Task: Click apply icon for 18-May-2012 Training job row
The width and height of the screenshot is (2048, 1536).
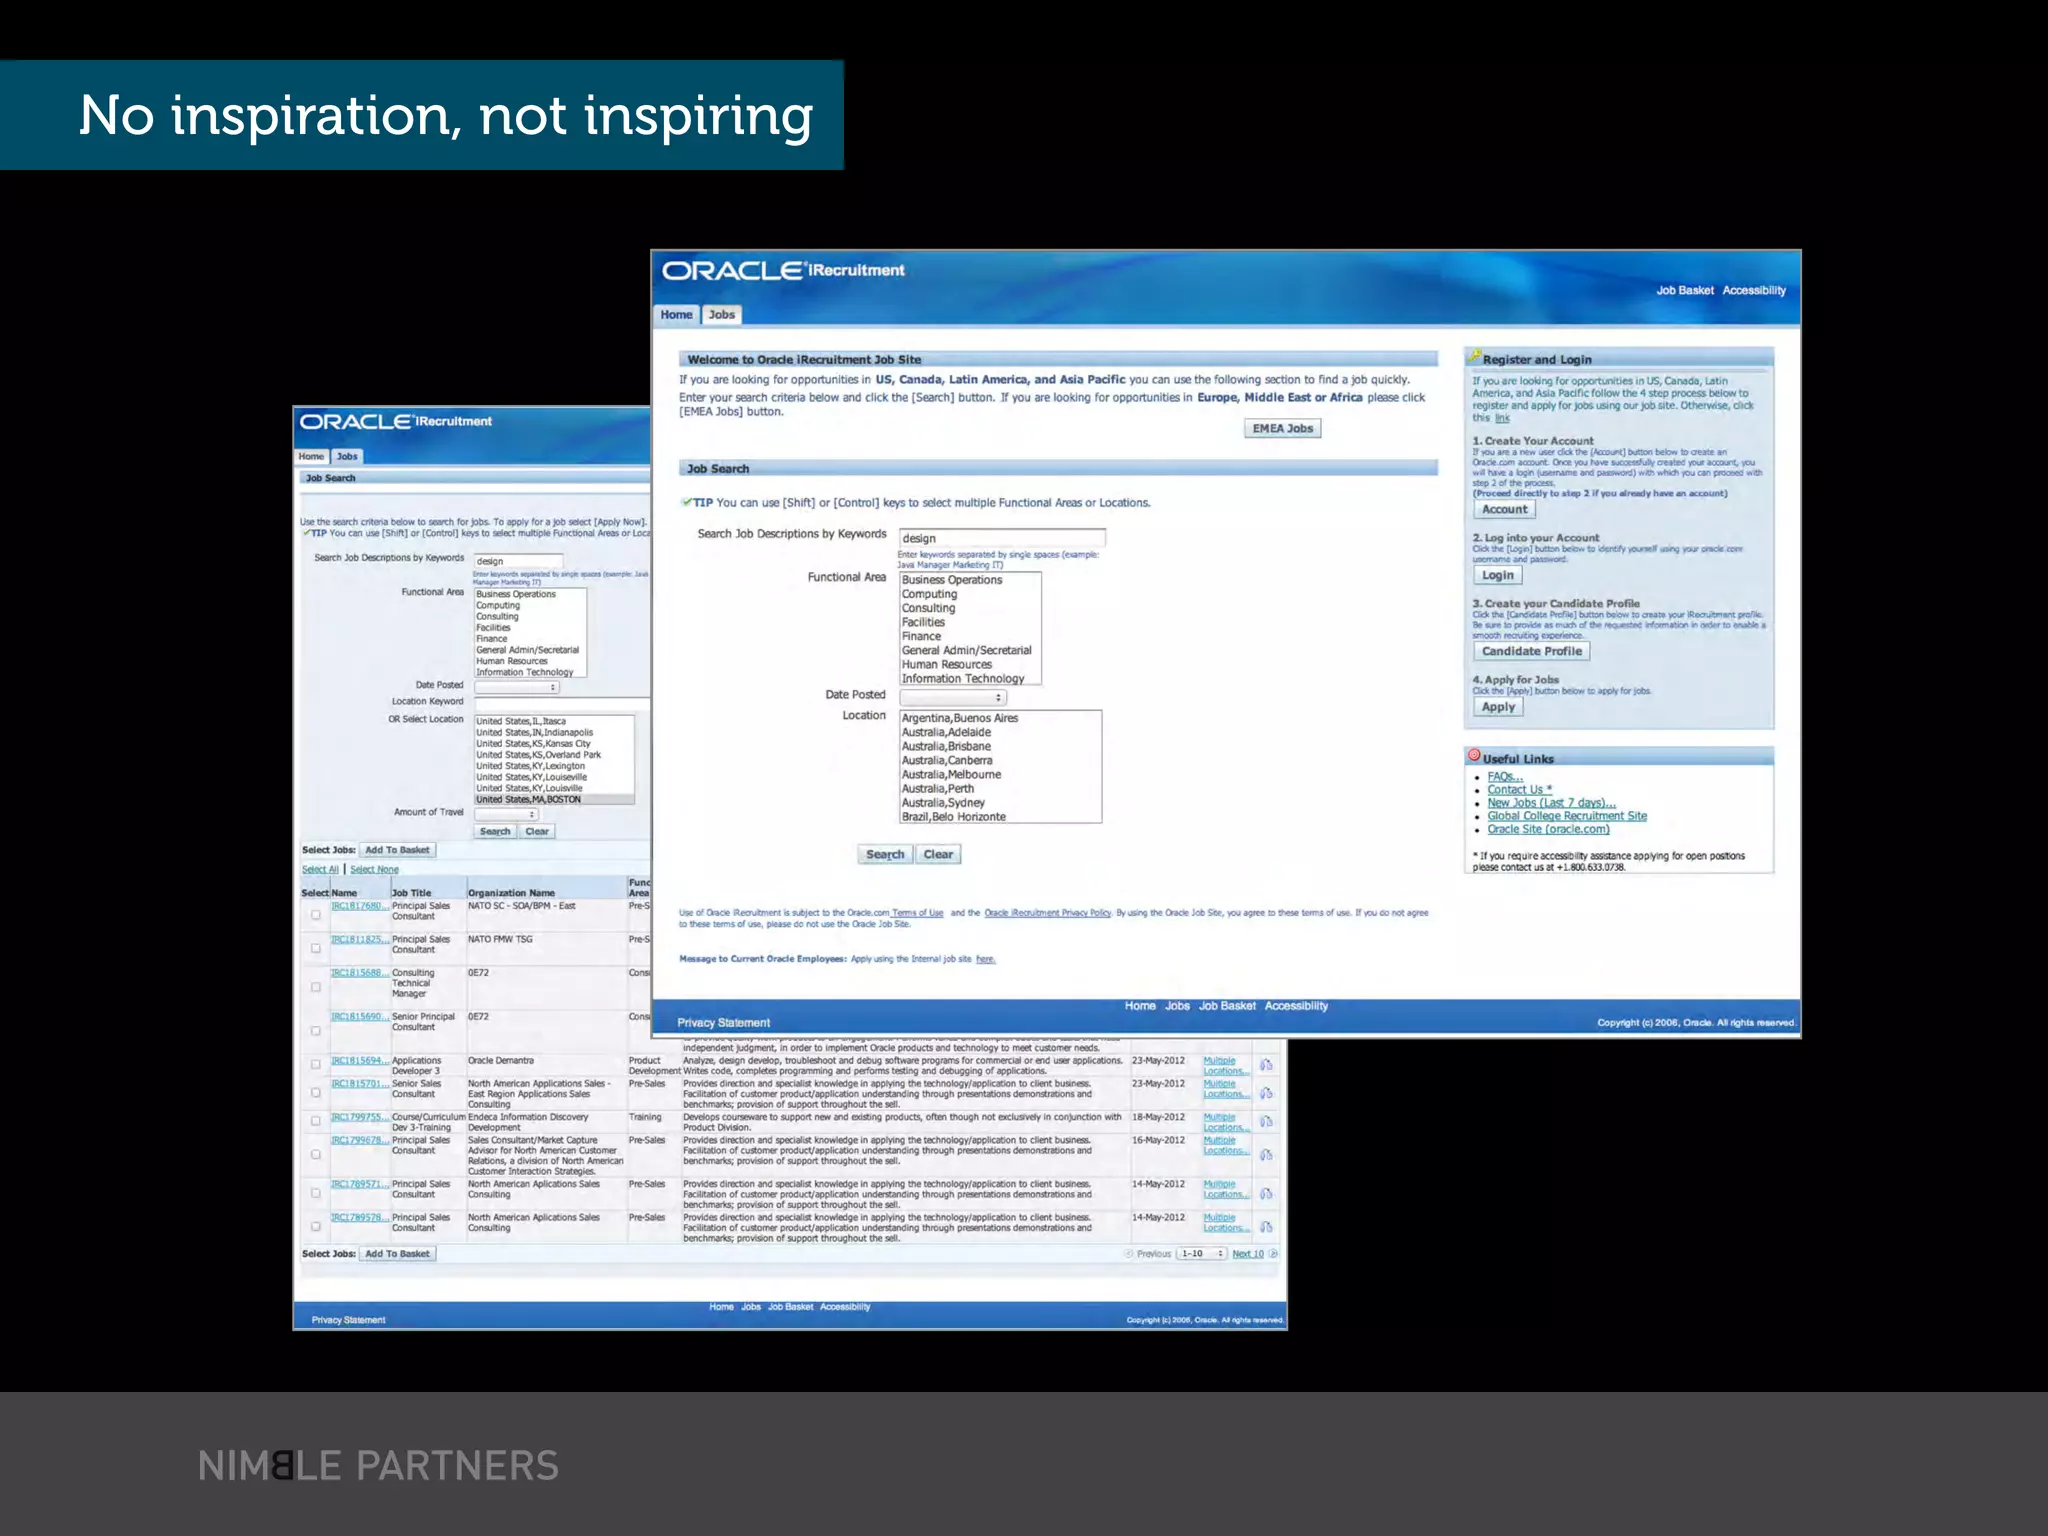Action: click(1266, 1122)
